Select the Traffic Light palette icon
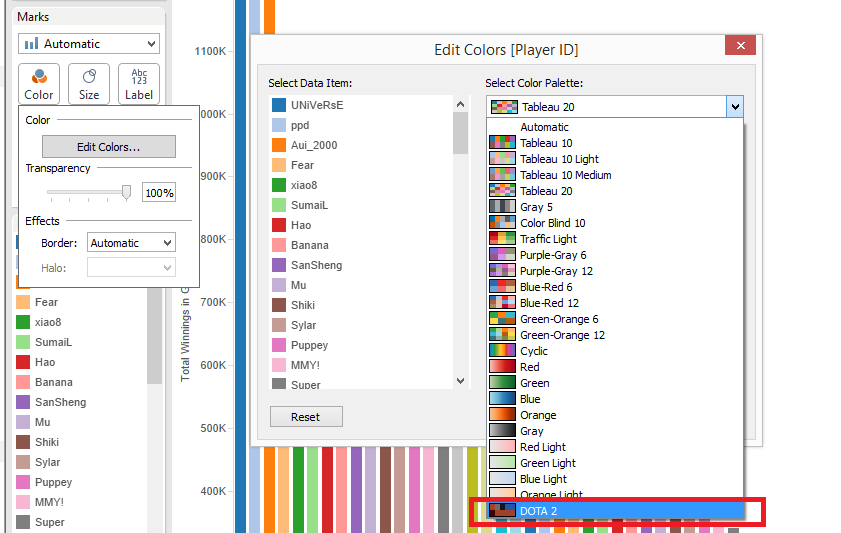841x533 pixels. 502,239
